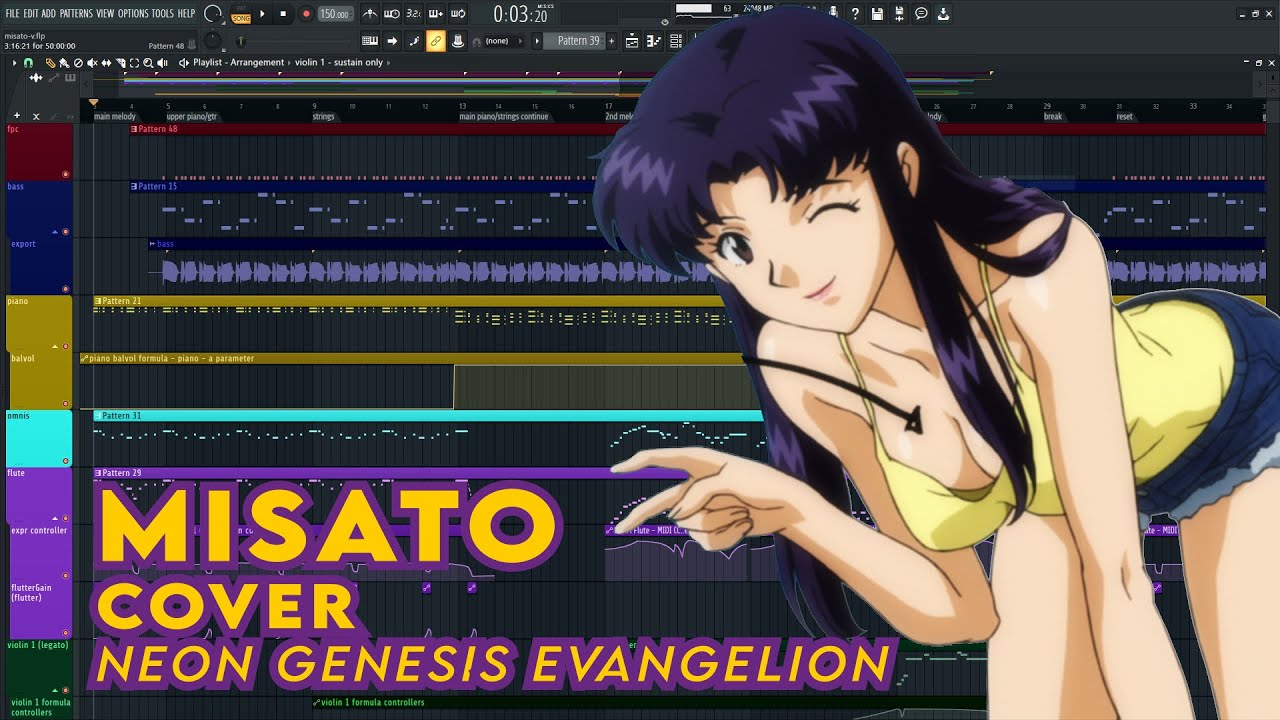
Task: Toggle mute dot on export track
Action: (66, 288)
